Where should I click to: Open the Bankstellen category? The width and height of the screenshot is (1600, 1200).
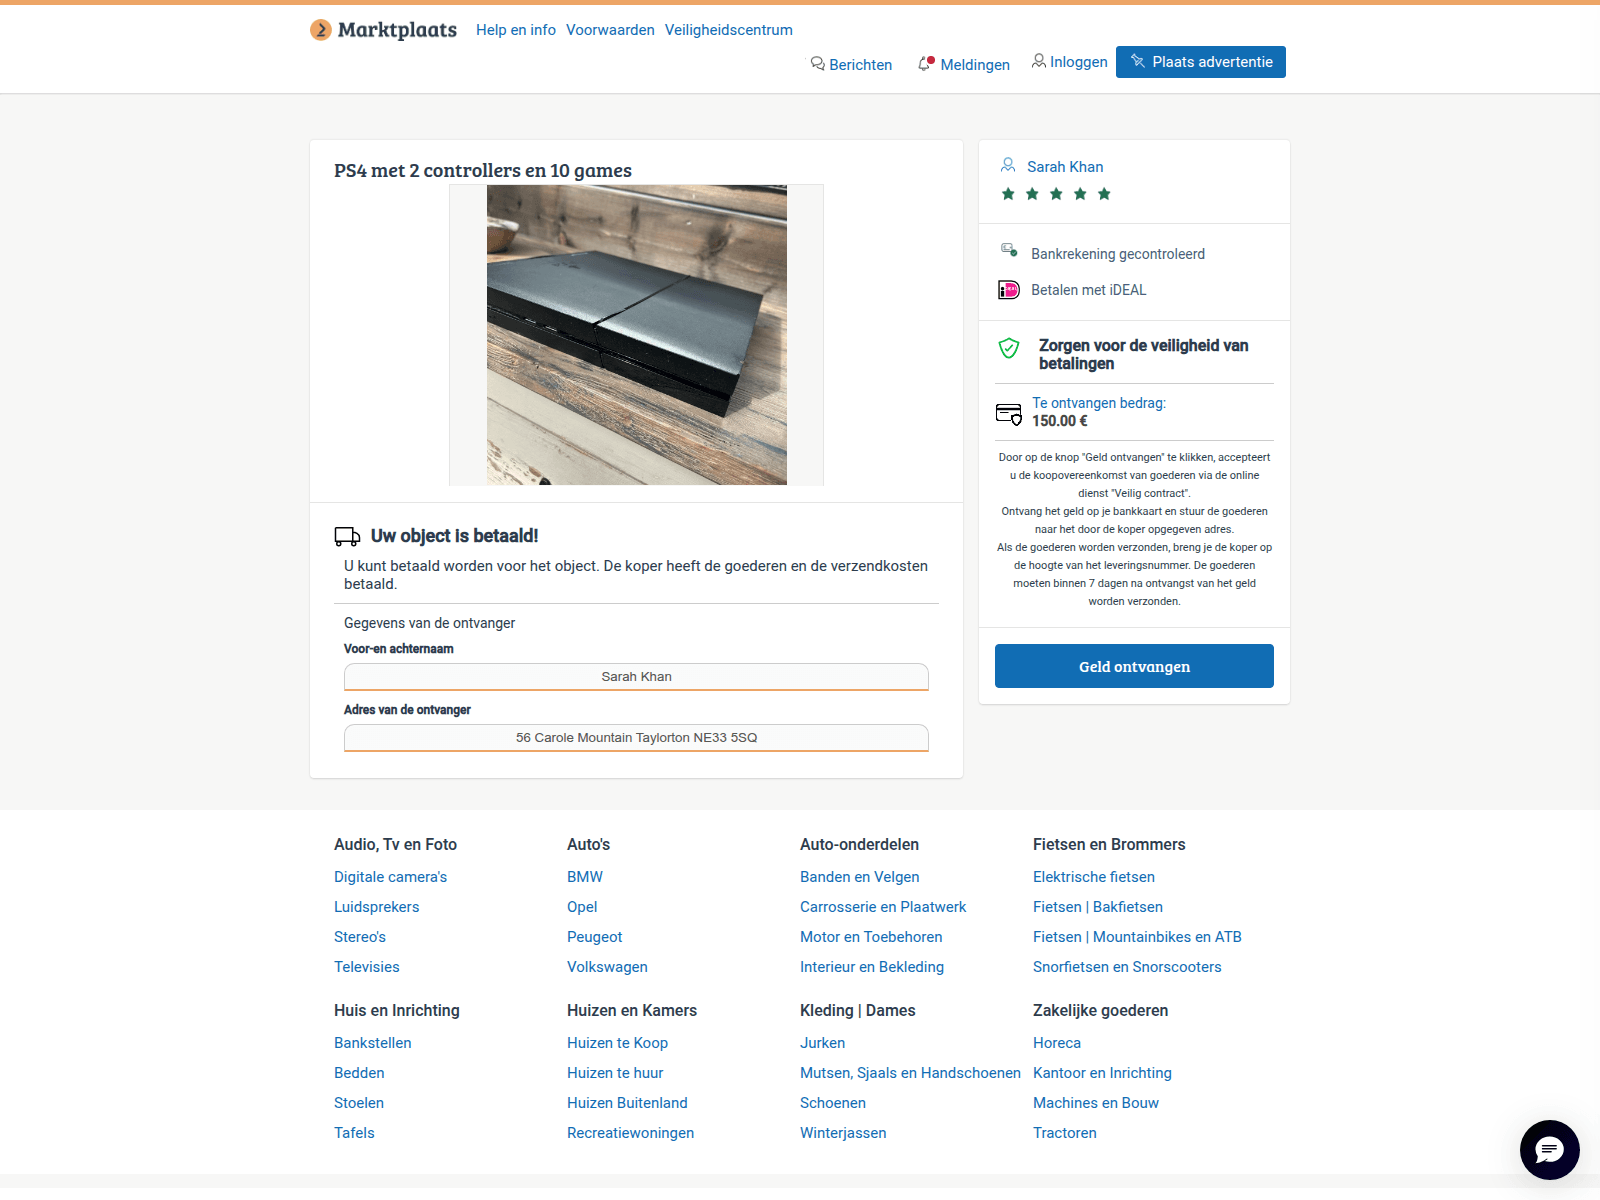[x=373, y=1043]
